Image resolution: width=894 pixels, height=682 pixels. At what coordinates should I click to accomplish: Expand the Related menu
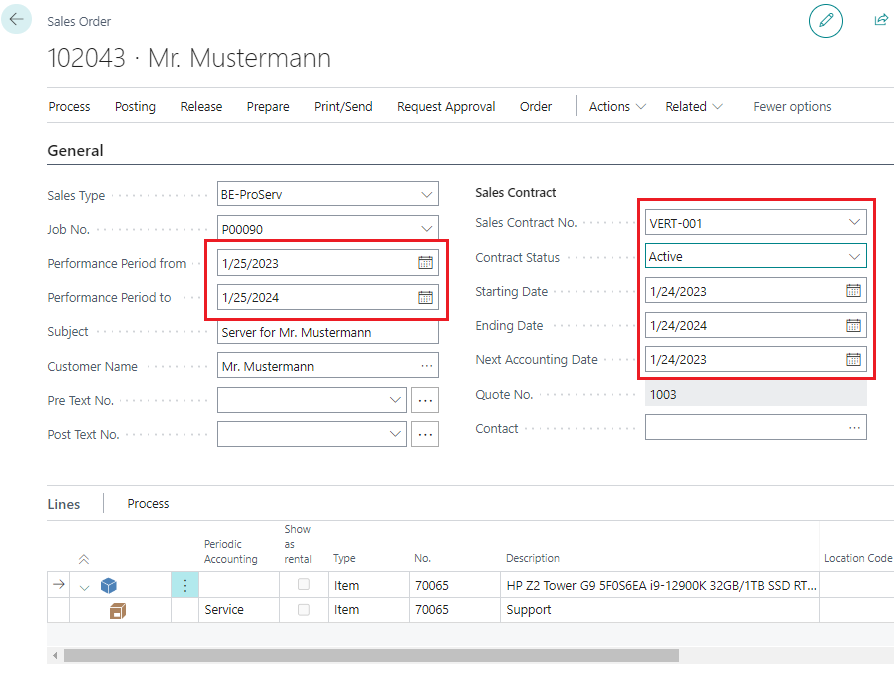coord(693,107)
